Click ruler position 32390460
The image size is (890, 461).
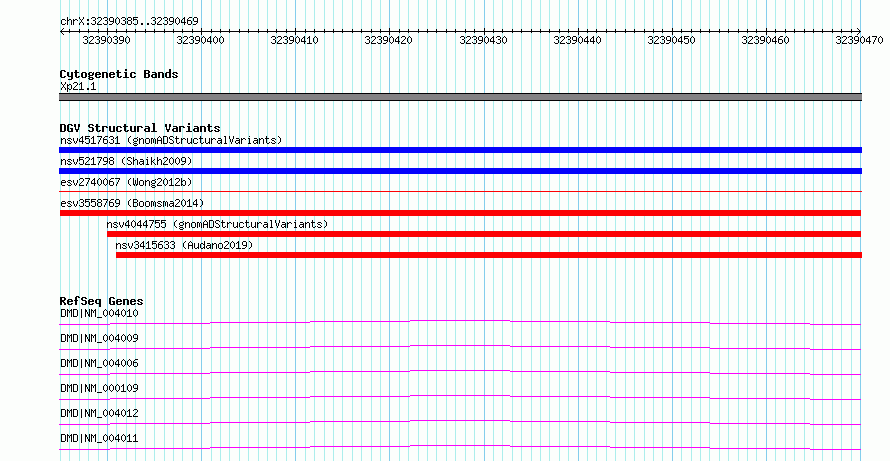[x=765, y=40]
